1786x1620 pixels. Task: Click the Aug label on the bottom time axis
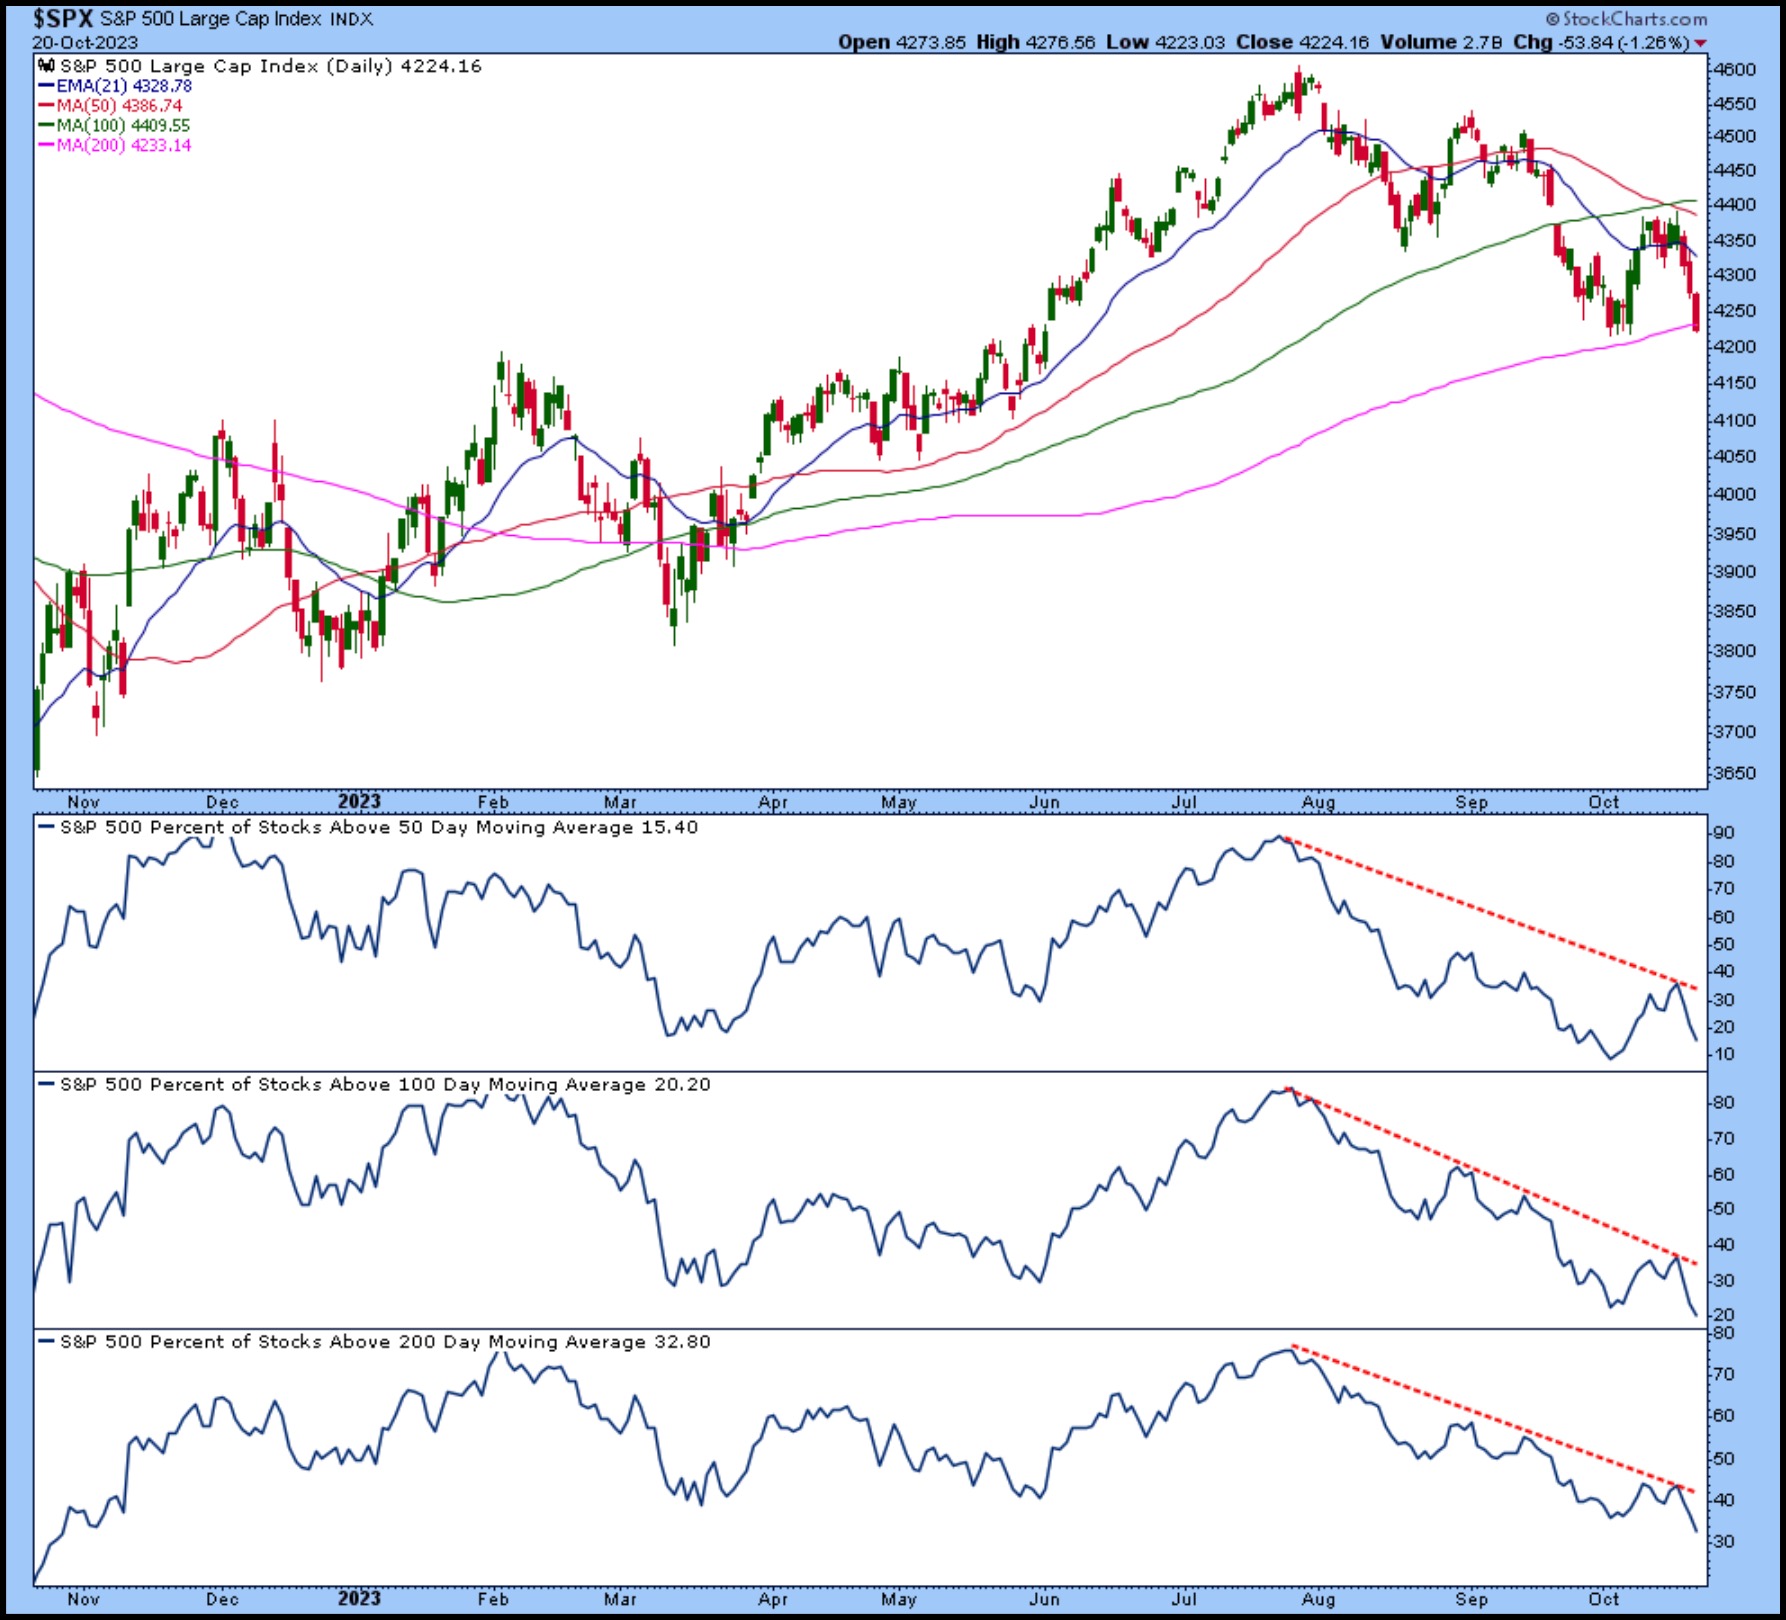[x=1319, y=1599]
